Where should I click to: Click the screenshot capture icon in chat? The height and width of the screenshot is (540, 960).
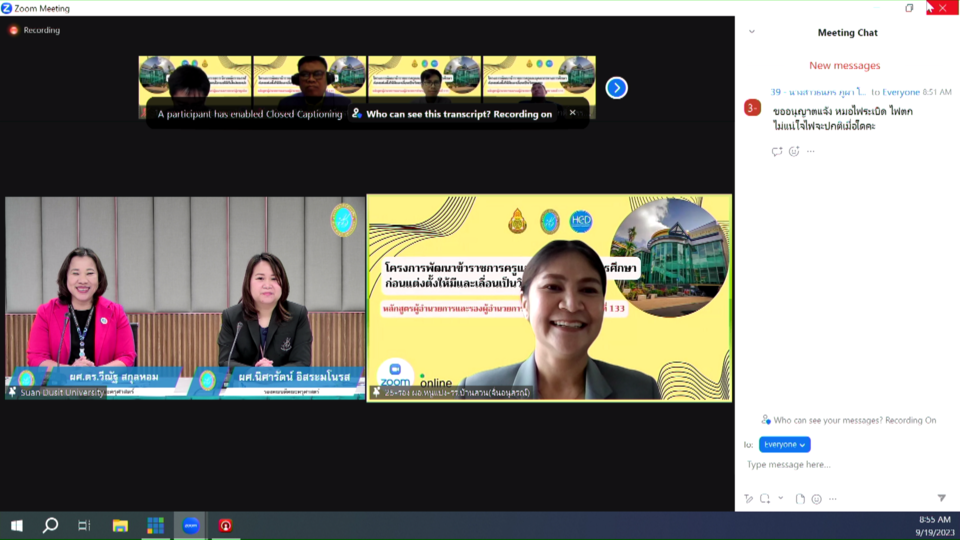[764, 499]
